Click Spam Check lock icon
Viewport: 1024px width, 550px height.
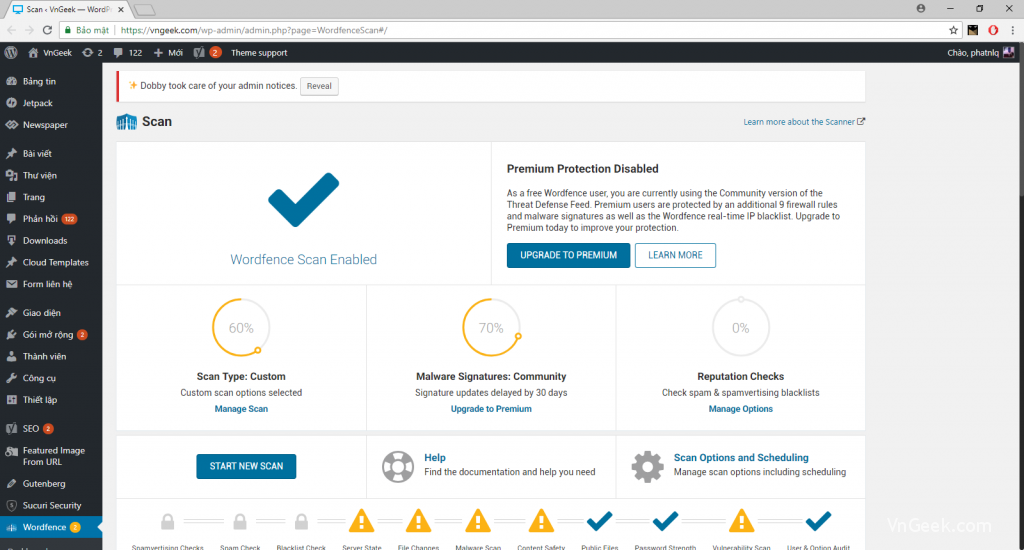240,522
